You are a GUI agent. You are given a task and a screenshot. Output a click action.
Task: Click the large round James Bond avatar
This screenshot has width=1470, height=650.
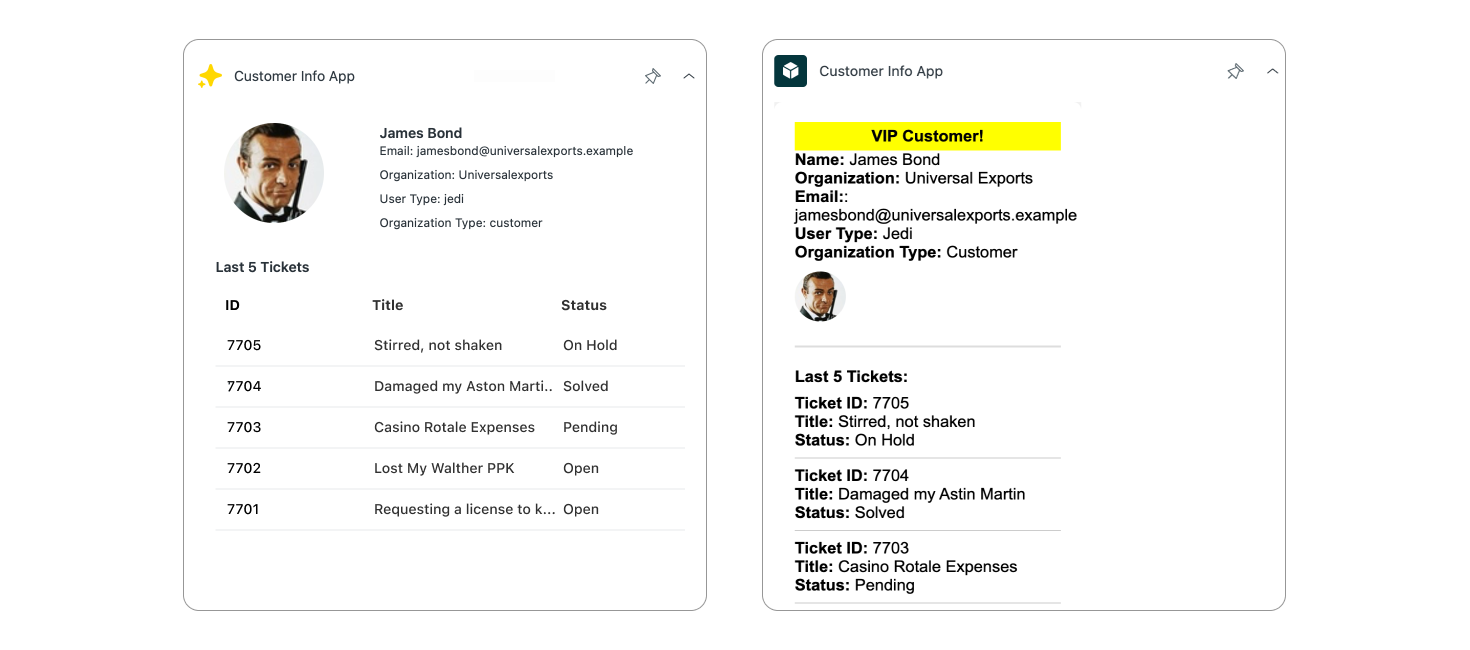pyautogui.click(x=274, y=173)
